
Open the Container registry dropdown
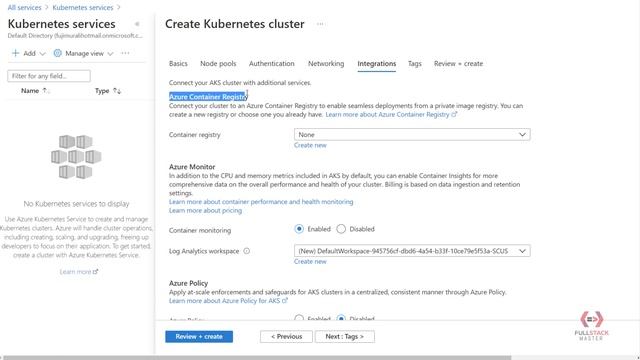[x=412, y=135]
